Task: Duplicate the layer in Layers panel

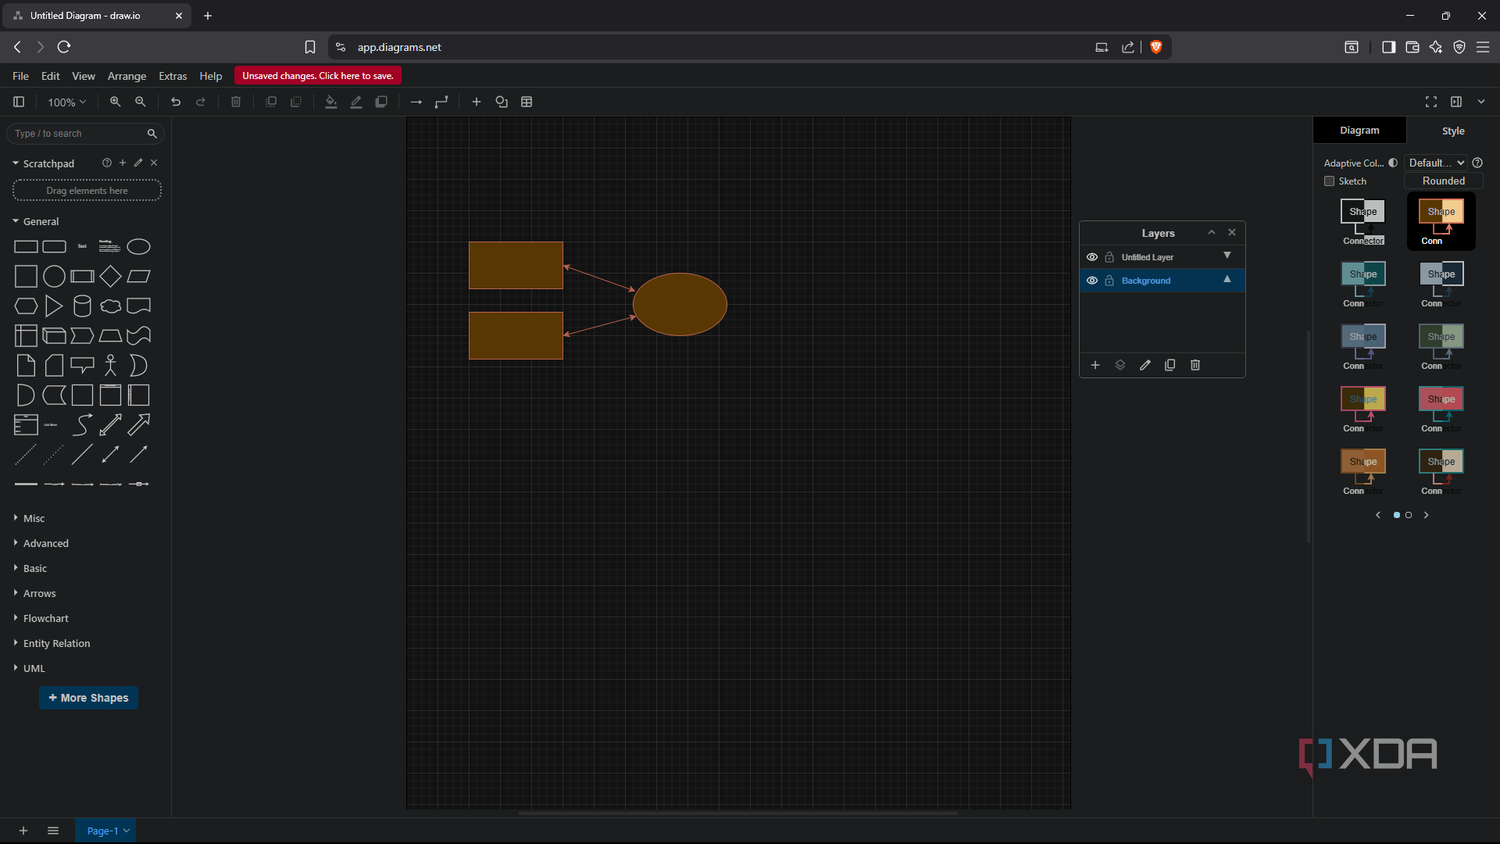Action: (1170, 365)
